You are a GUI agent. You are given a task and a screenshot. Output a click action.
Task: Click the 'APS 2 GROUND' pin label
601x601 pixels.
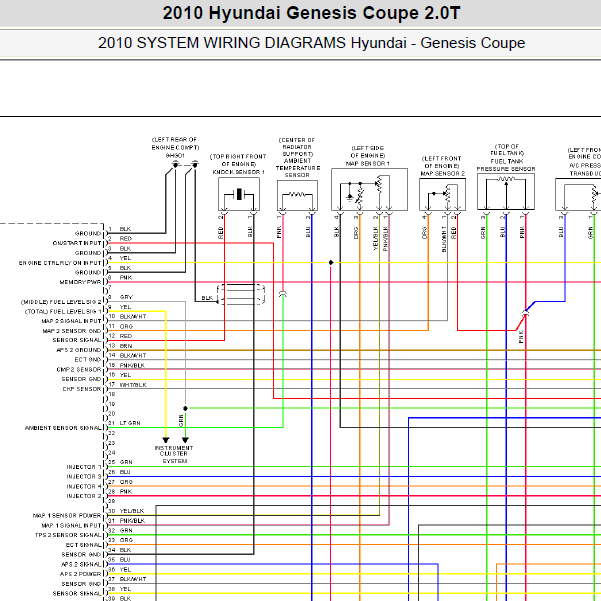(79, 350)
